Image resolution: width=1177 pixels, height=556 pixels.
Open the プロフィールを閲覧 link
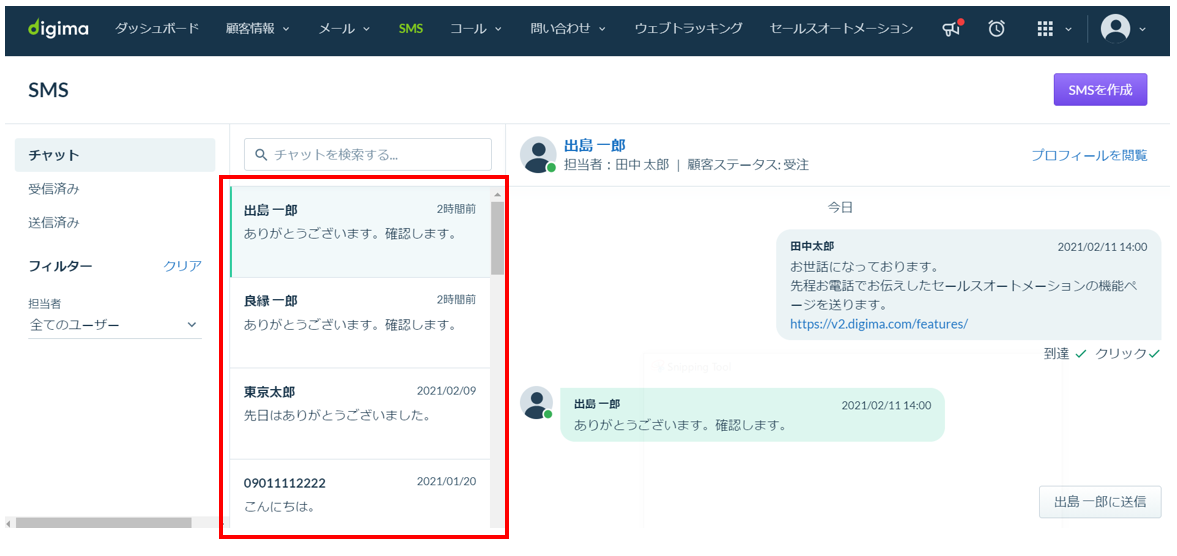click(x=1089, y=155)
